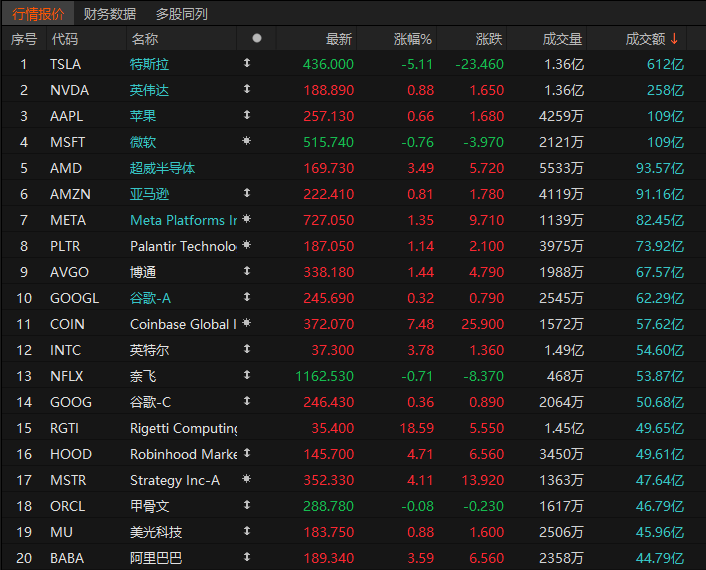
Task: Open the 特斯拉 stock name
Action: click(x=149, y=64)
